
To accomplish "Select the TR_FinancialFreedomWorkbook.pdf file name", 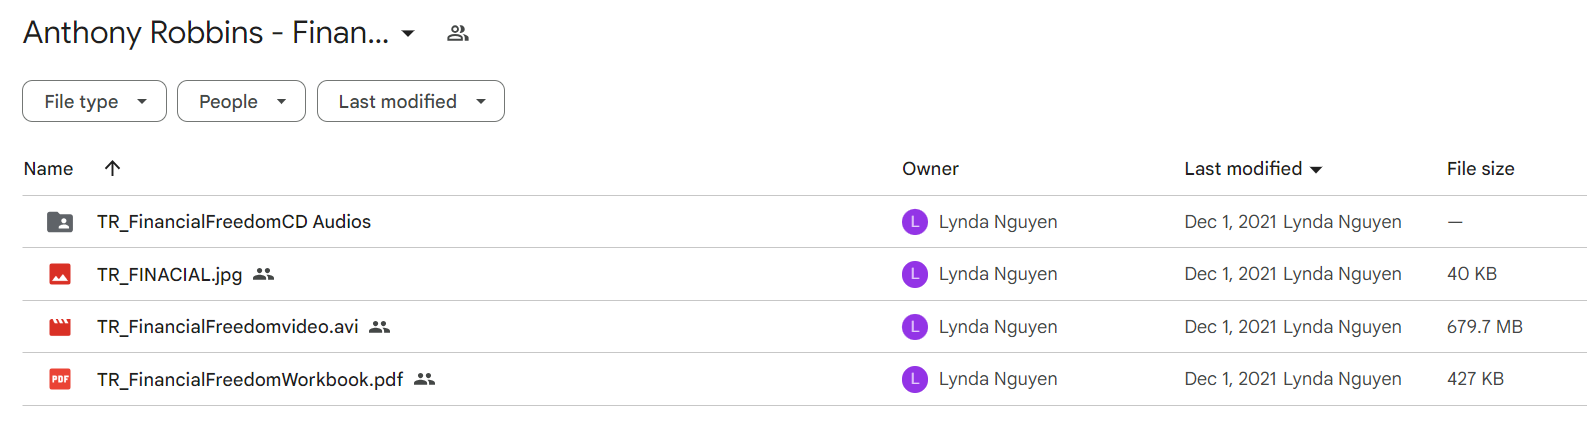I will (x=250, y=379).
